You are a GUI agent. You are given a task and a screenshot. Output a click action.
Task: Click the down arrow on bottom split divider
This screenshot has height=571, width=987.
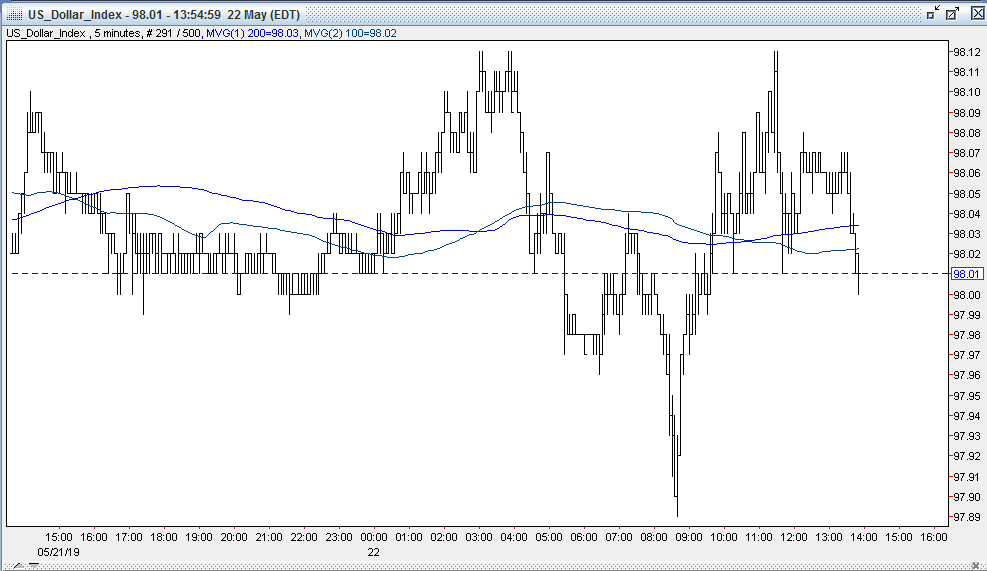(x=33, y=566)
